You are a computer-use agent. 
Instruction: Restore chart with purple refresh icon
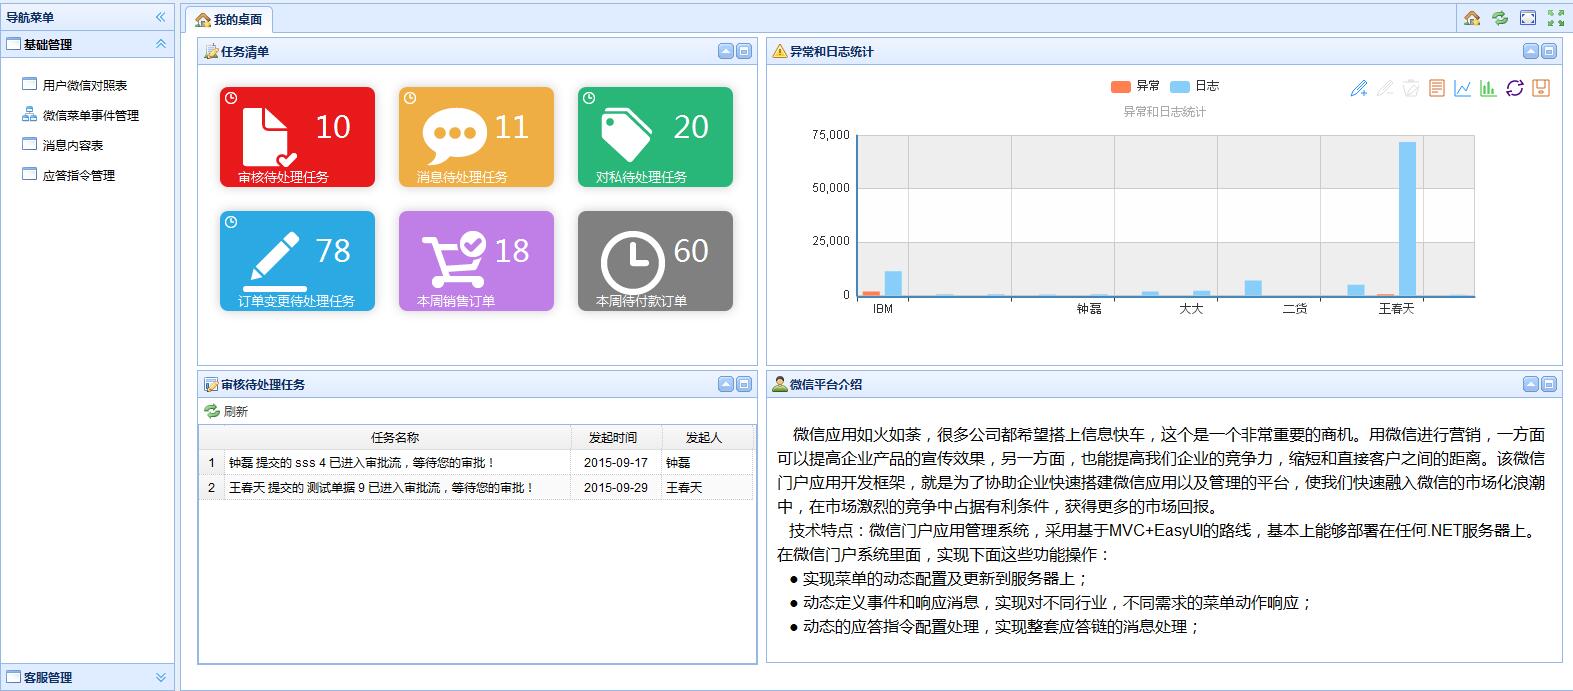tap(1515, 88)
